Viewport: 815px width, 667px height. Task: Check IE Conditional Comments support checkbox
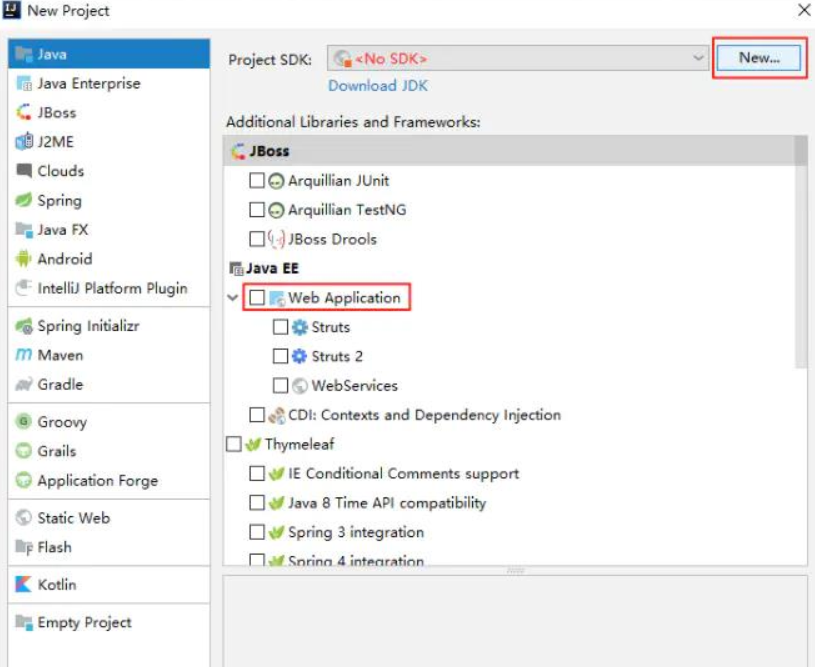point(257,473)
